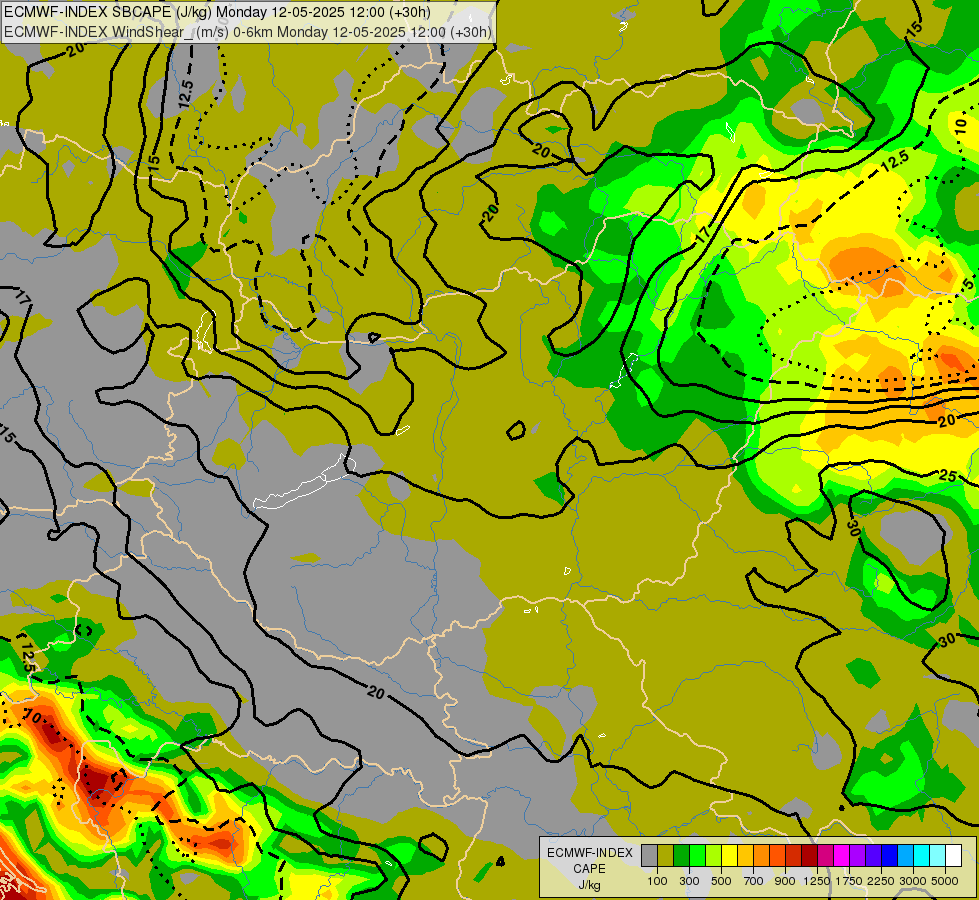Click the 700 tick value in the legend
This screenshot has width=979, height=900.
click(x=754, y=881)
